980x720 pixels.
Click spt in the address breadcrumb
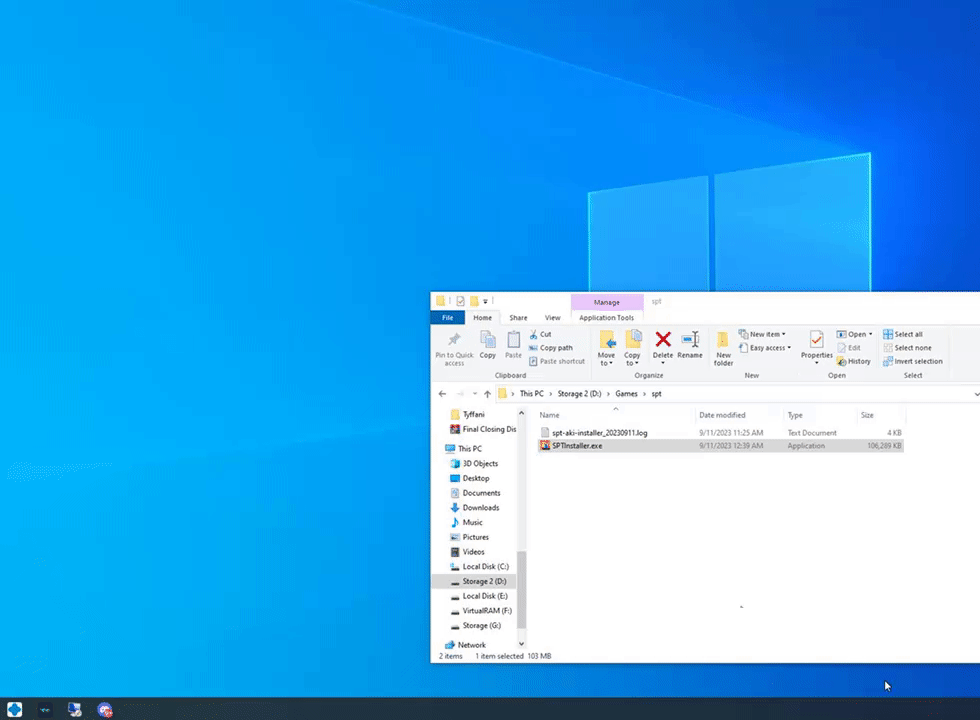click(656, 394)
